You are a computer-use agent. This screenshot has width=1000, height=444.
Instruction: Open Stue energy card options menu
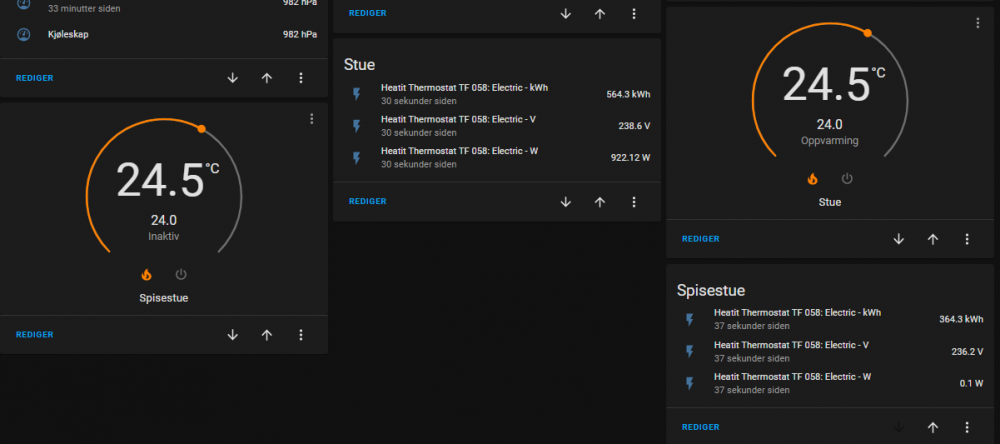[x=634, y=201]
